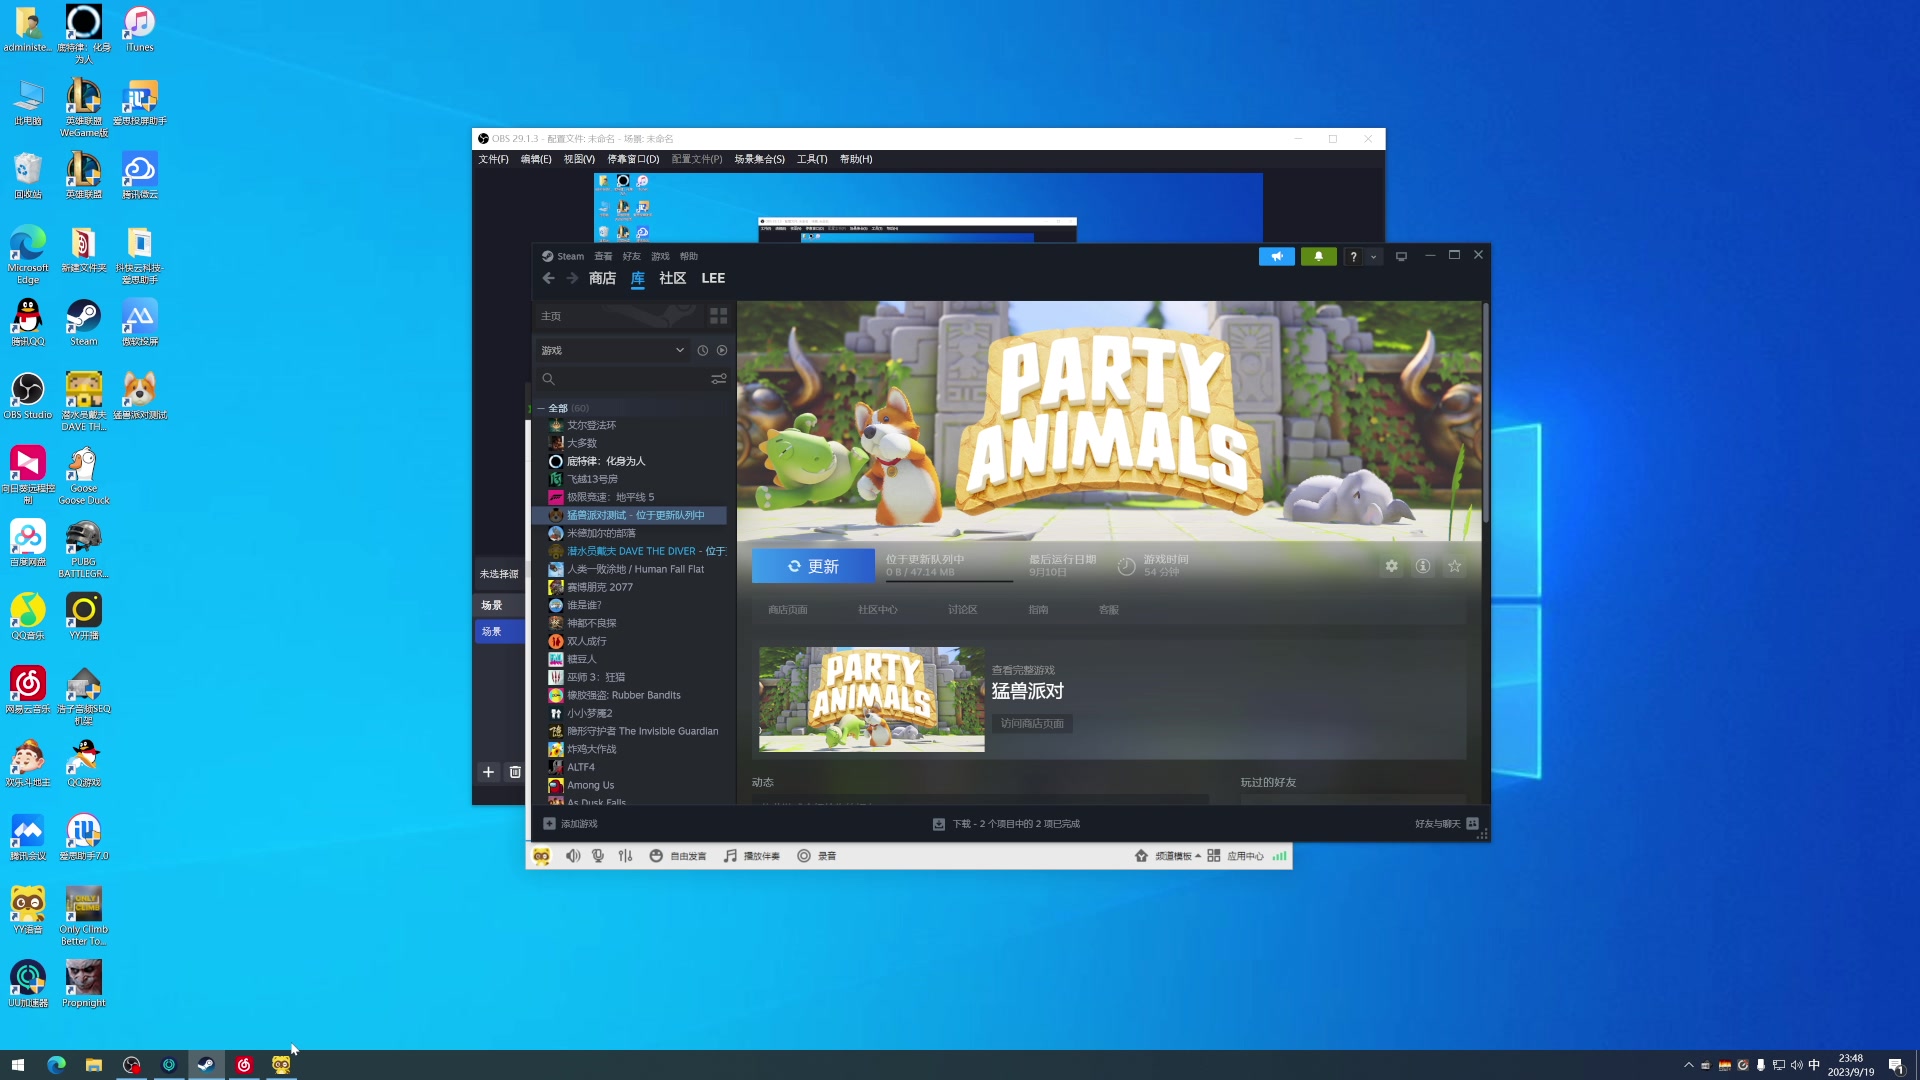
Task: Click the Steam announcements megaphone icon
Action: point(1276,257)
